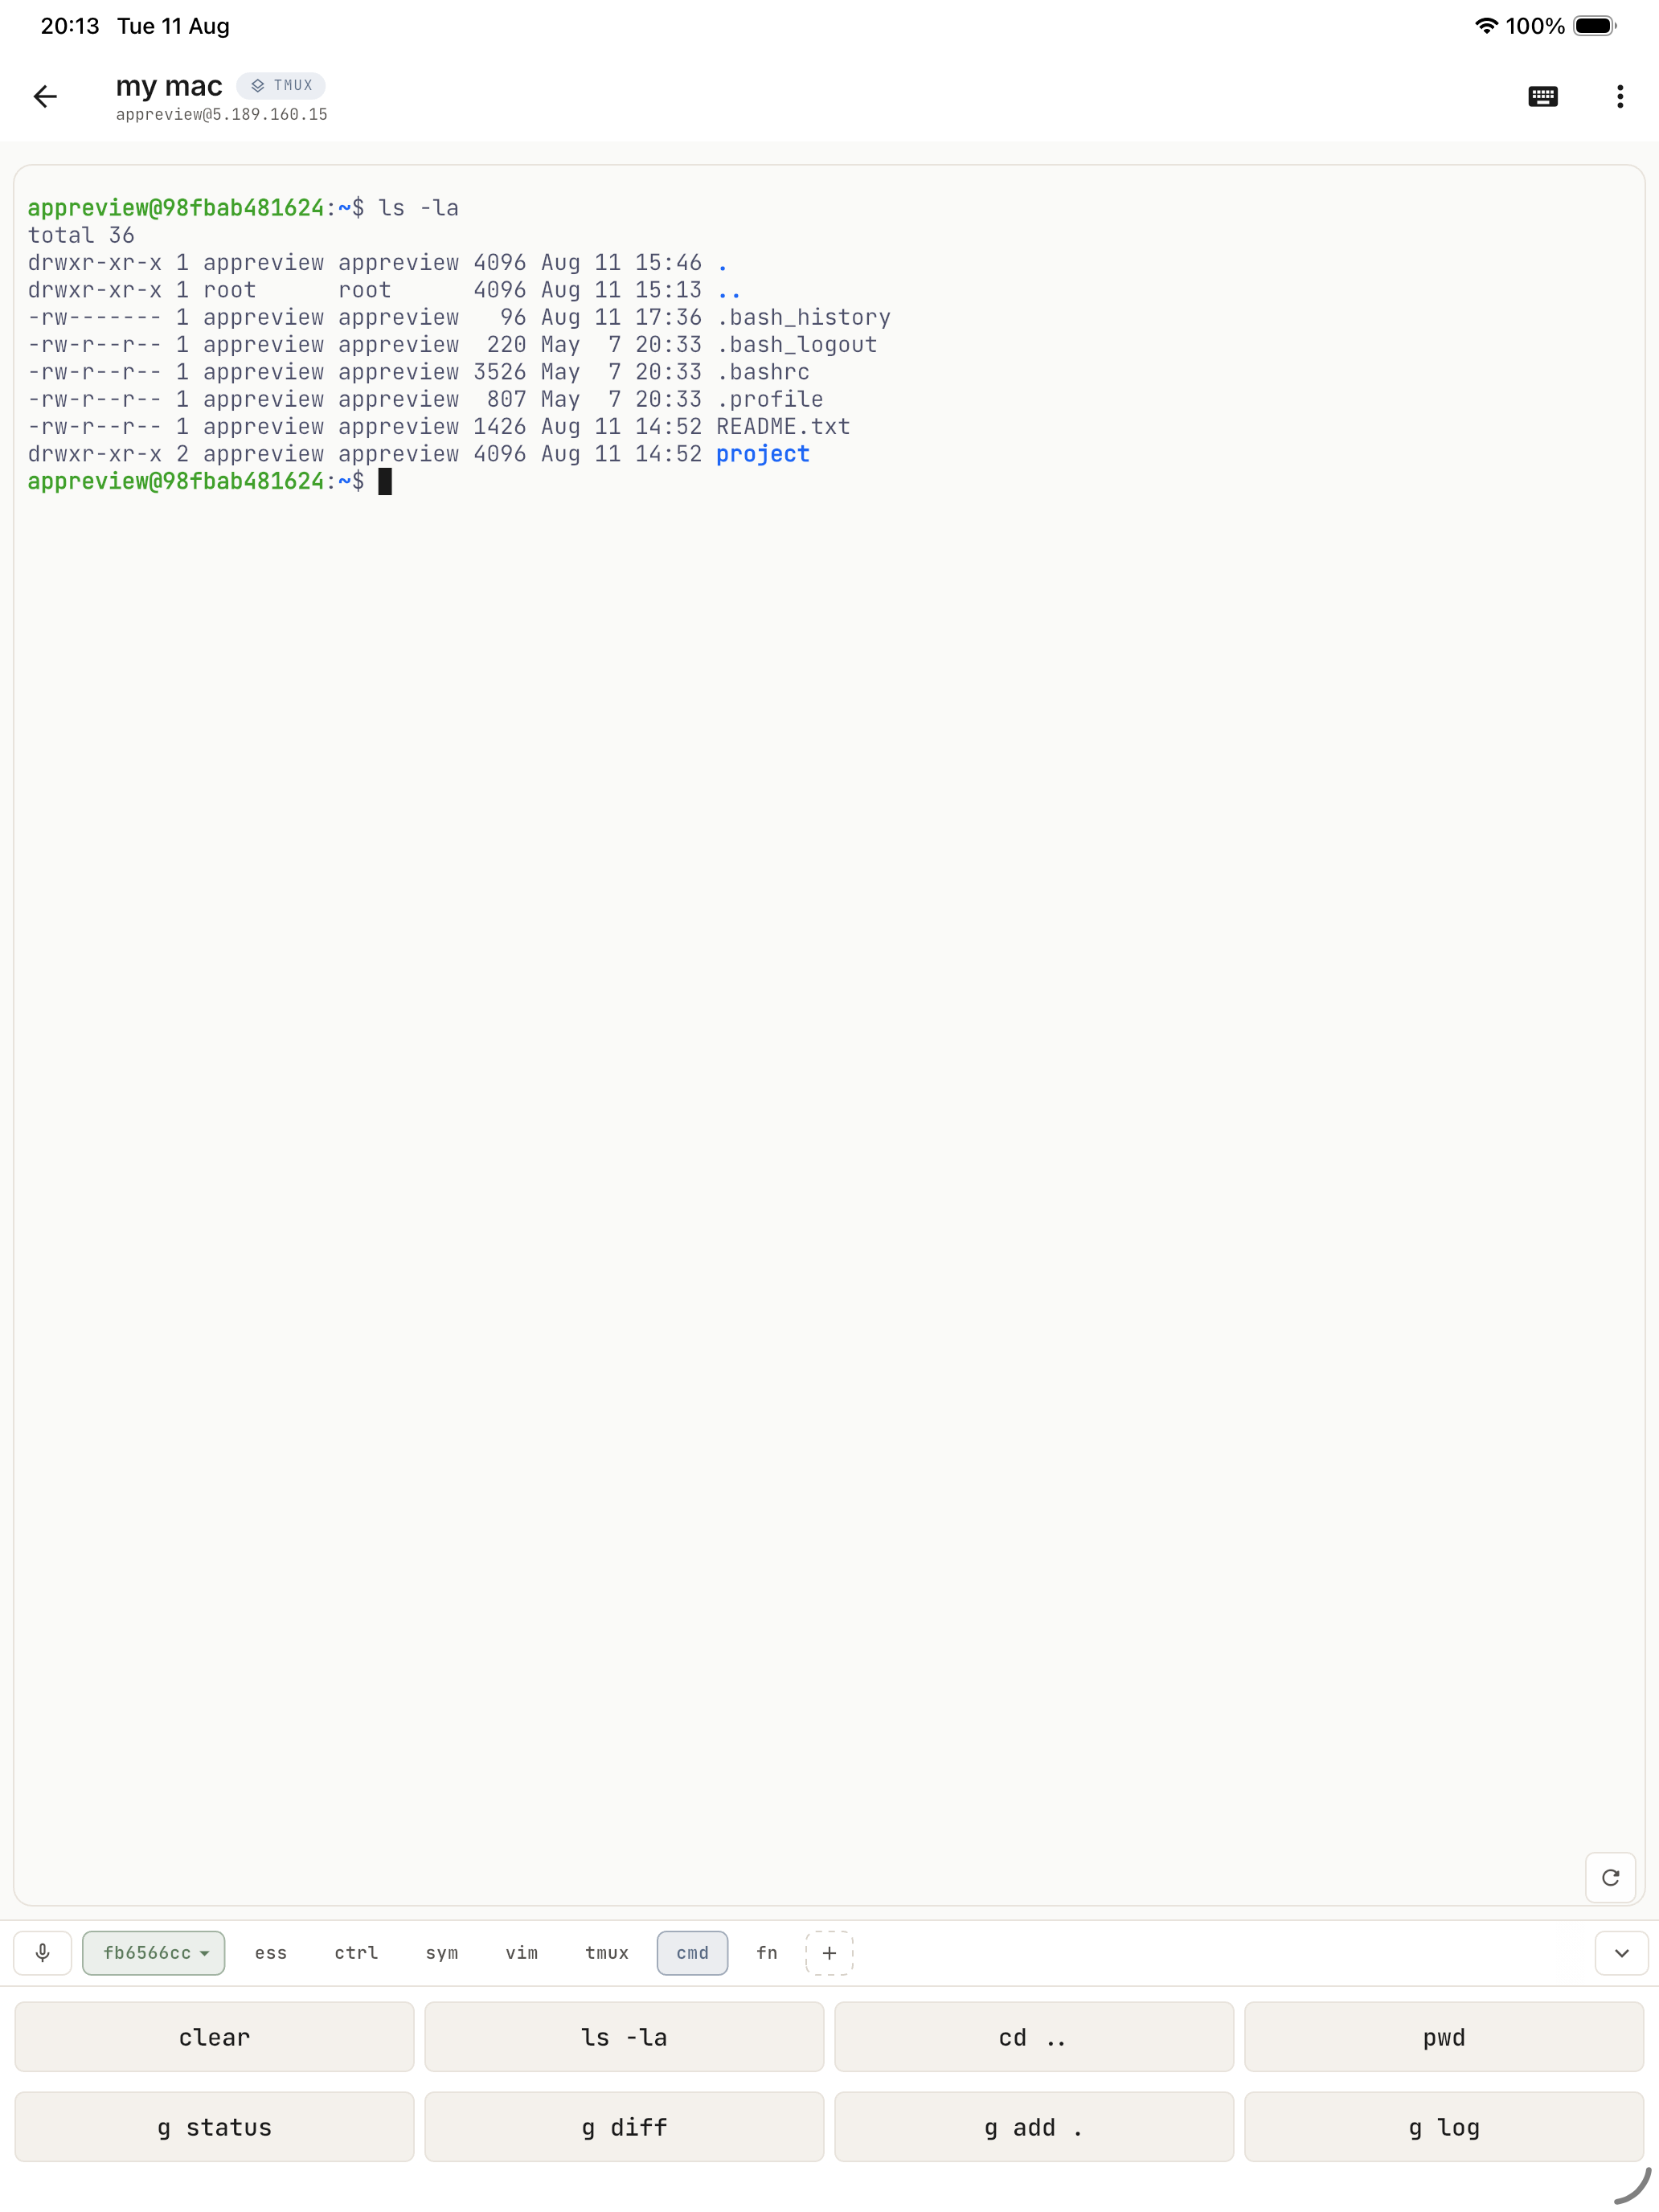Viewport: 1659px width, 2212px height.
Task: Tap the total 36 output line
Action: pyautogui.click(x=81, y=235)
